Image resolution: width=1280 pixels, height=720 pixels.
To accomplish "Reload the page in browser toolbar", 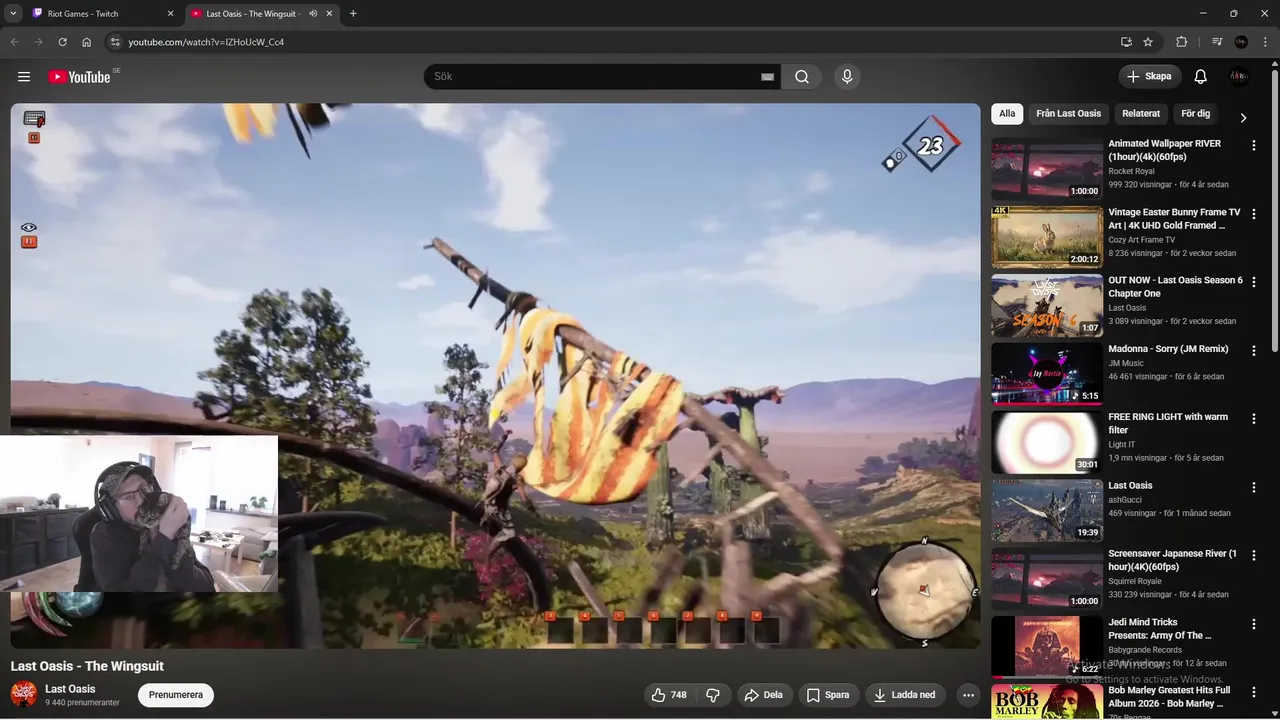I will 62,42.
